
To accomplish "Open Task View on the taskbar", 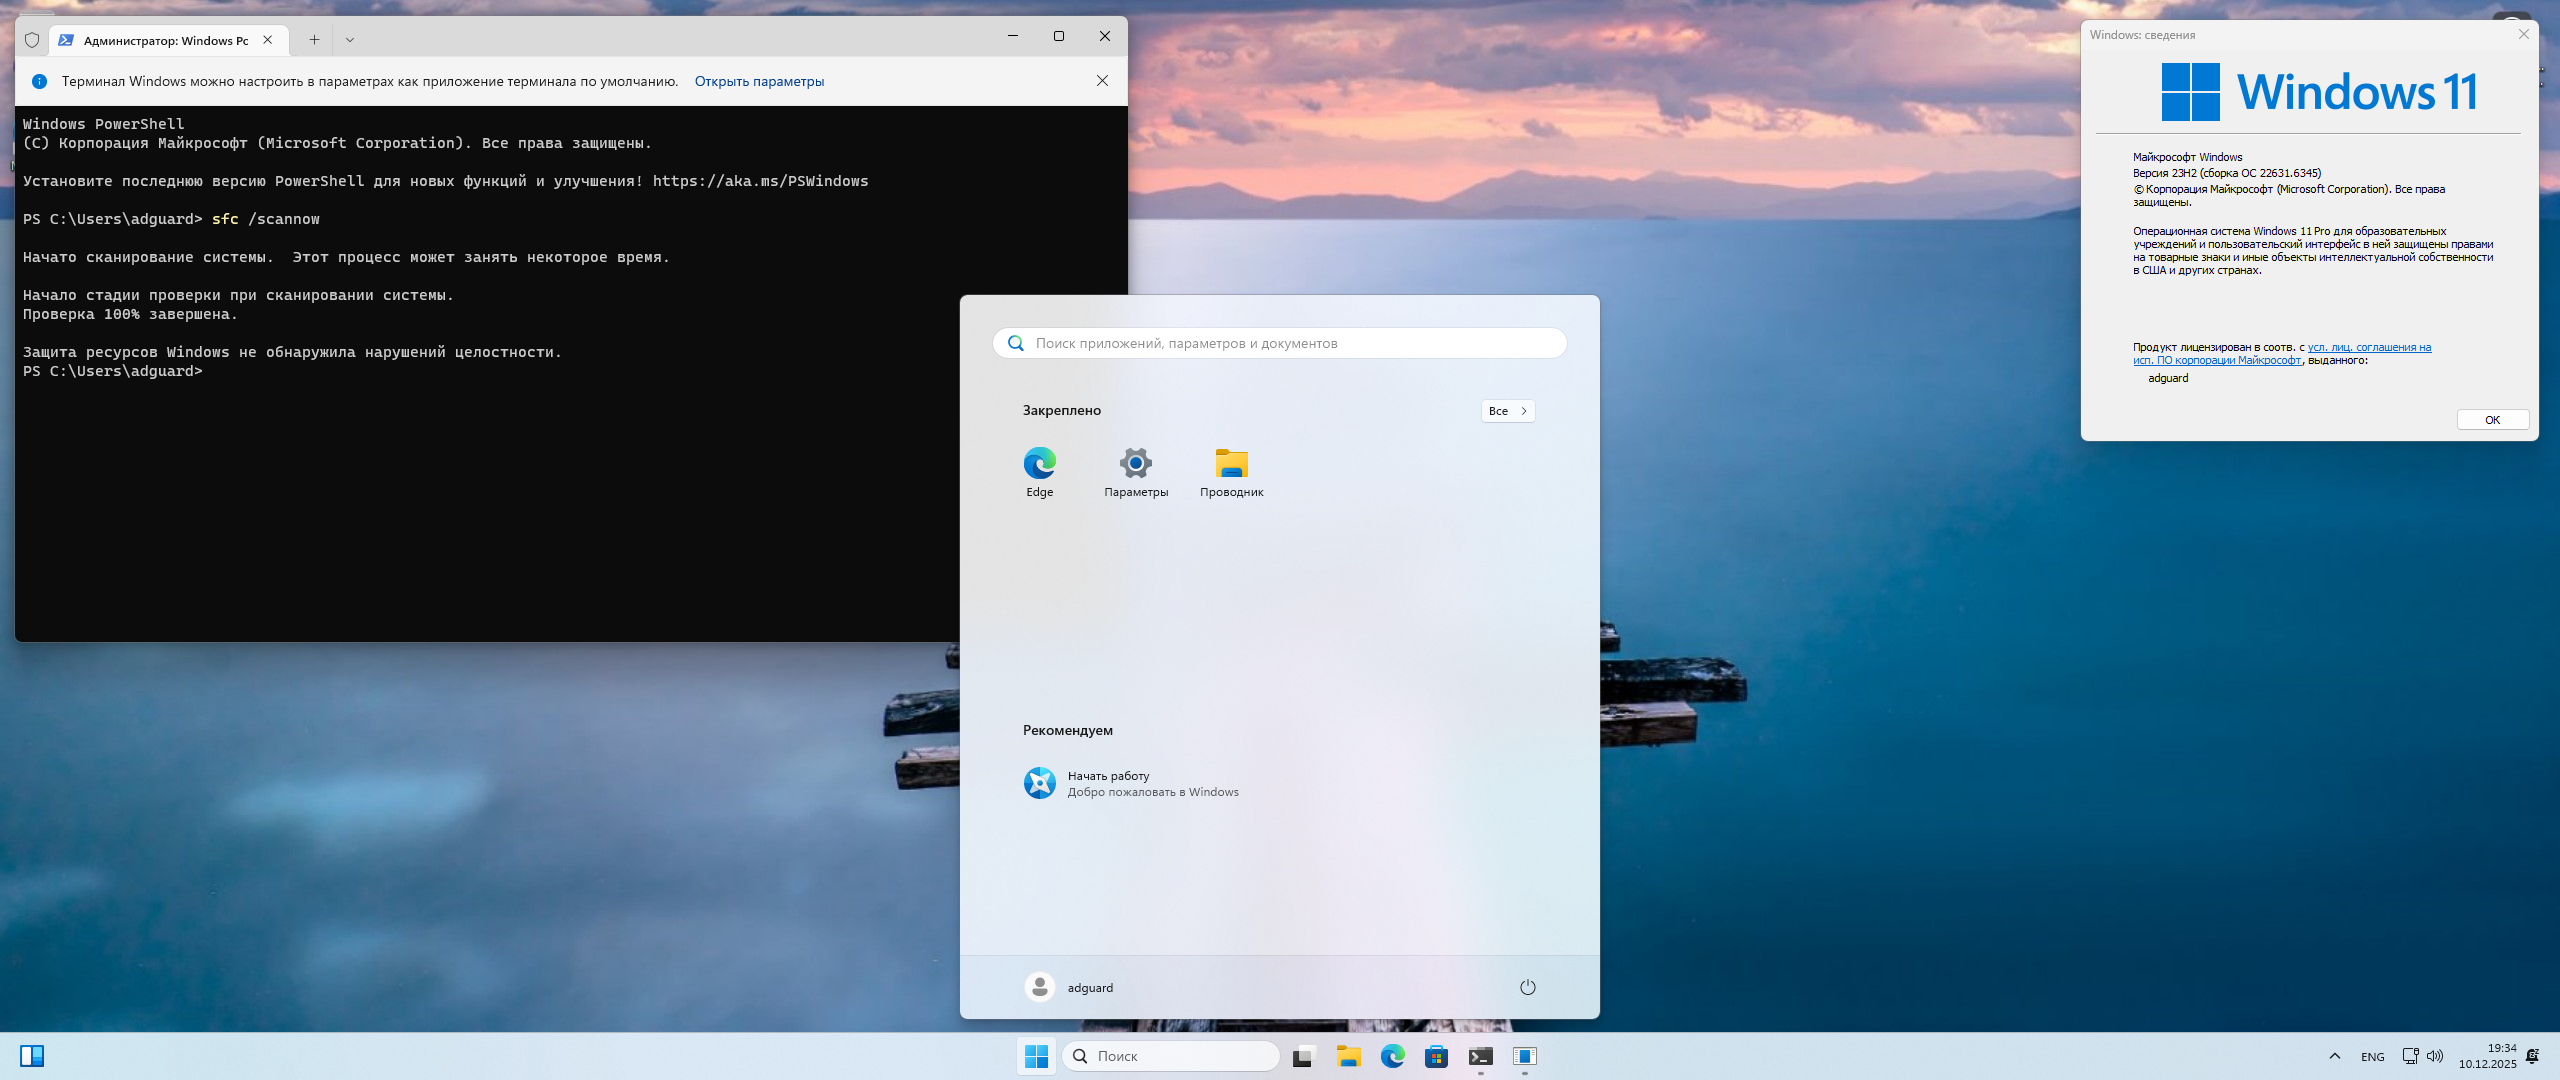I will [1302, 1056].
